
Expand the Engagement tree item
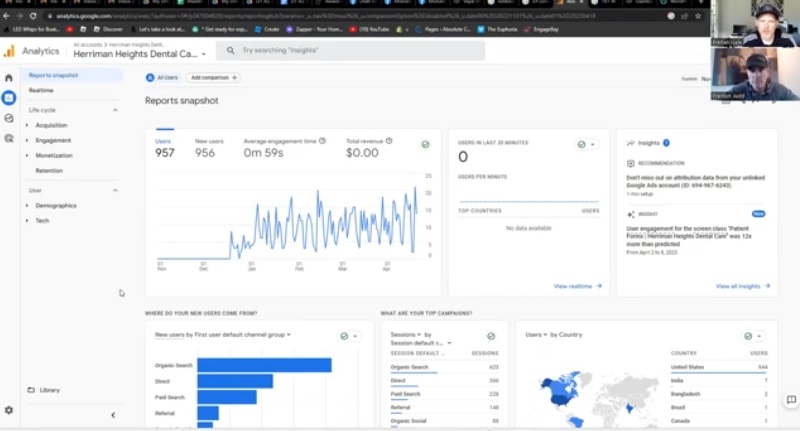[x=27, y=140]
